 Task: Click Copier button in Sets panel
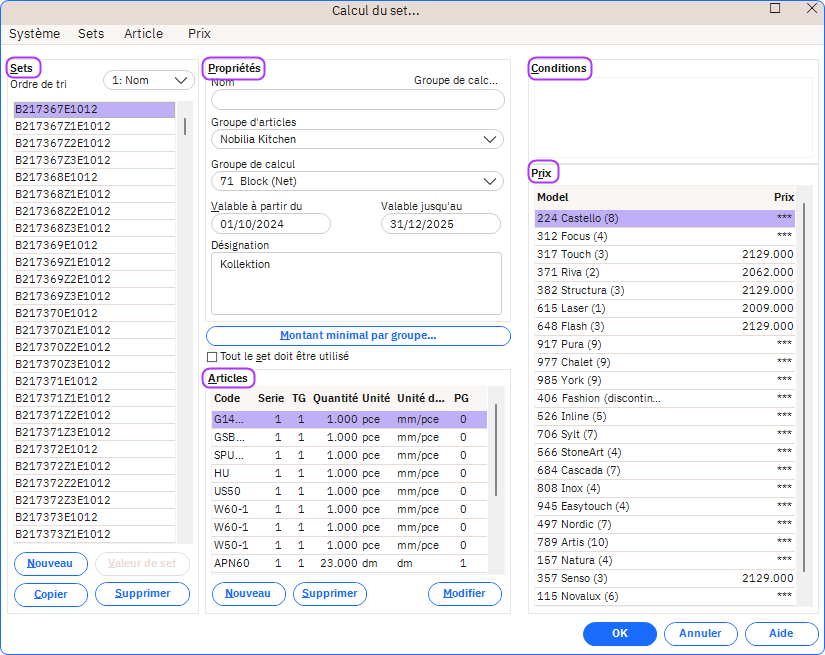coord(50,594)
